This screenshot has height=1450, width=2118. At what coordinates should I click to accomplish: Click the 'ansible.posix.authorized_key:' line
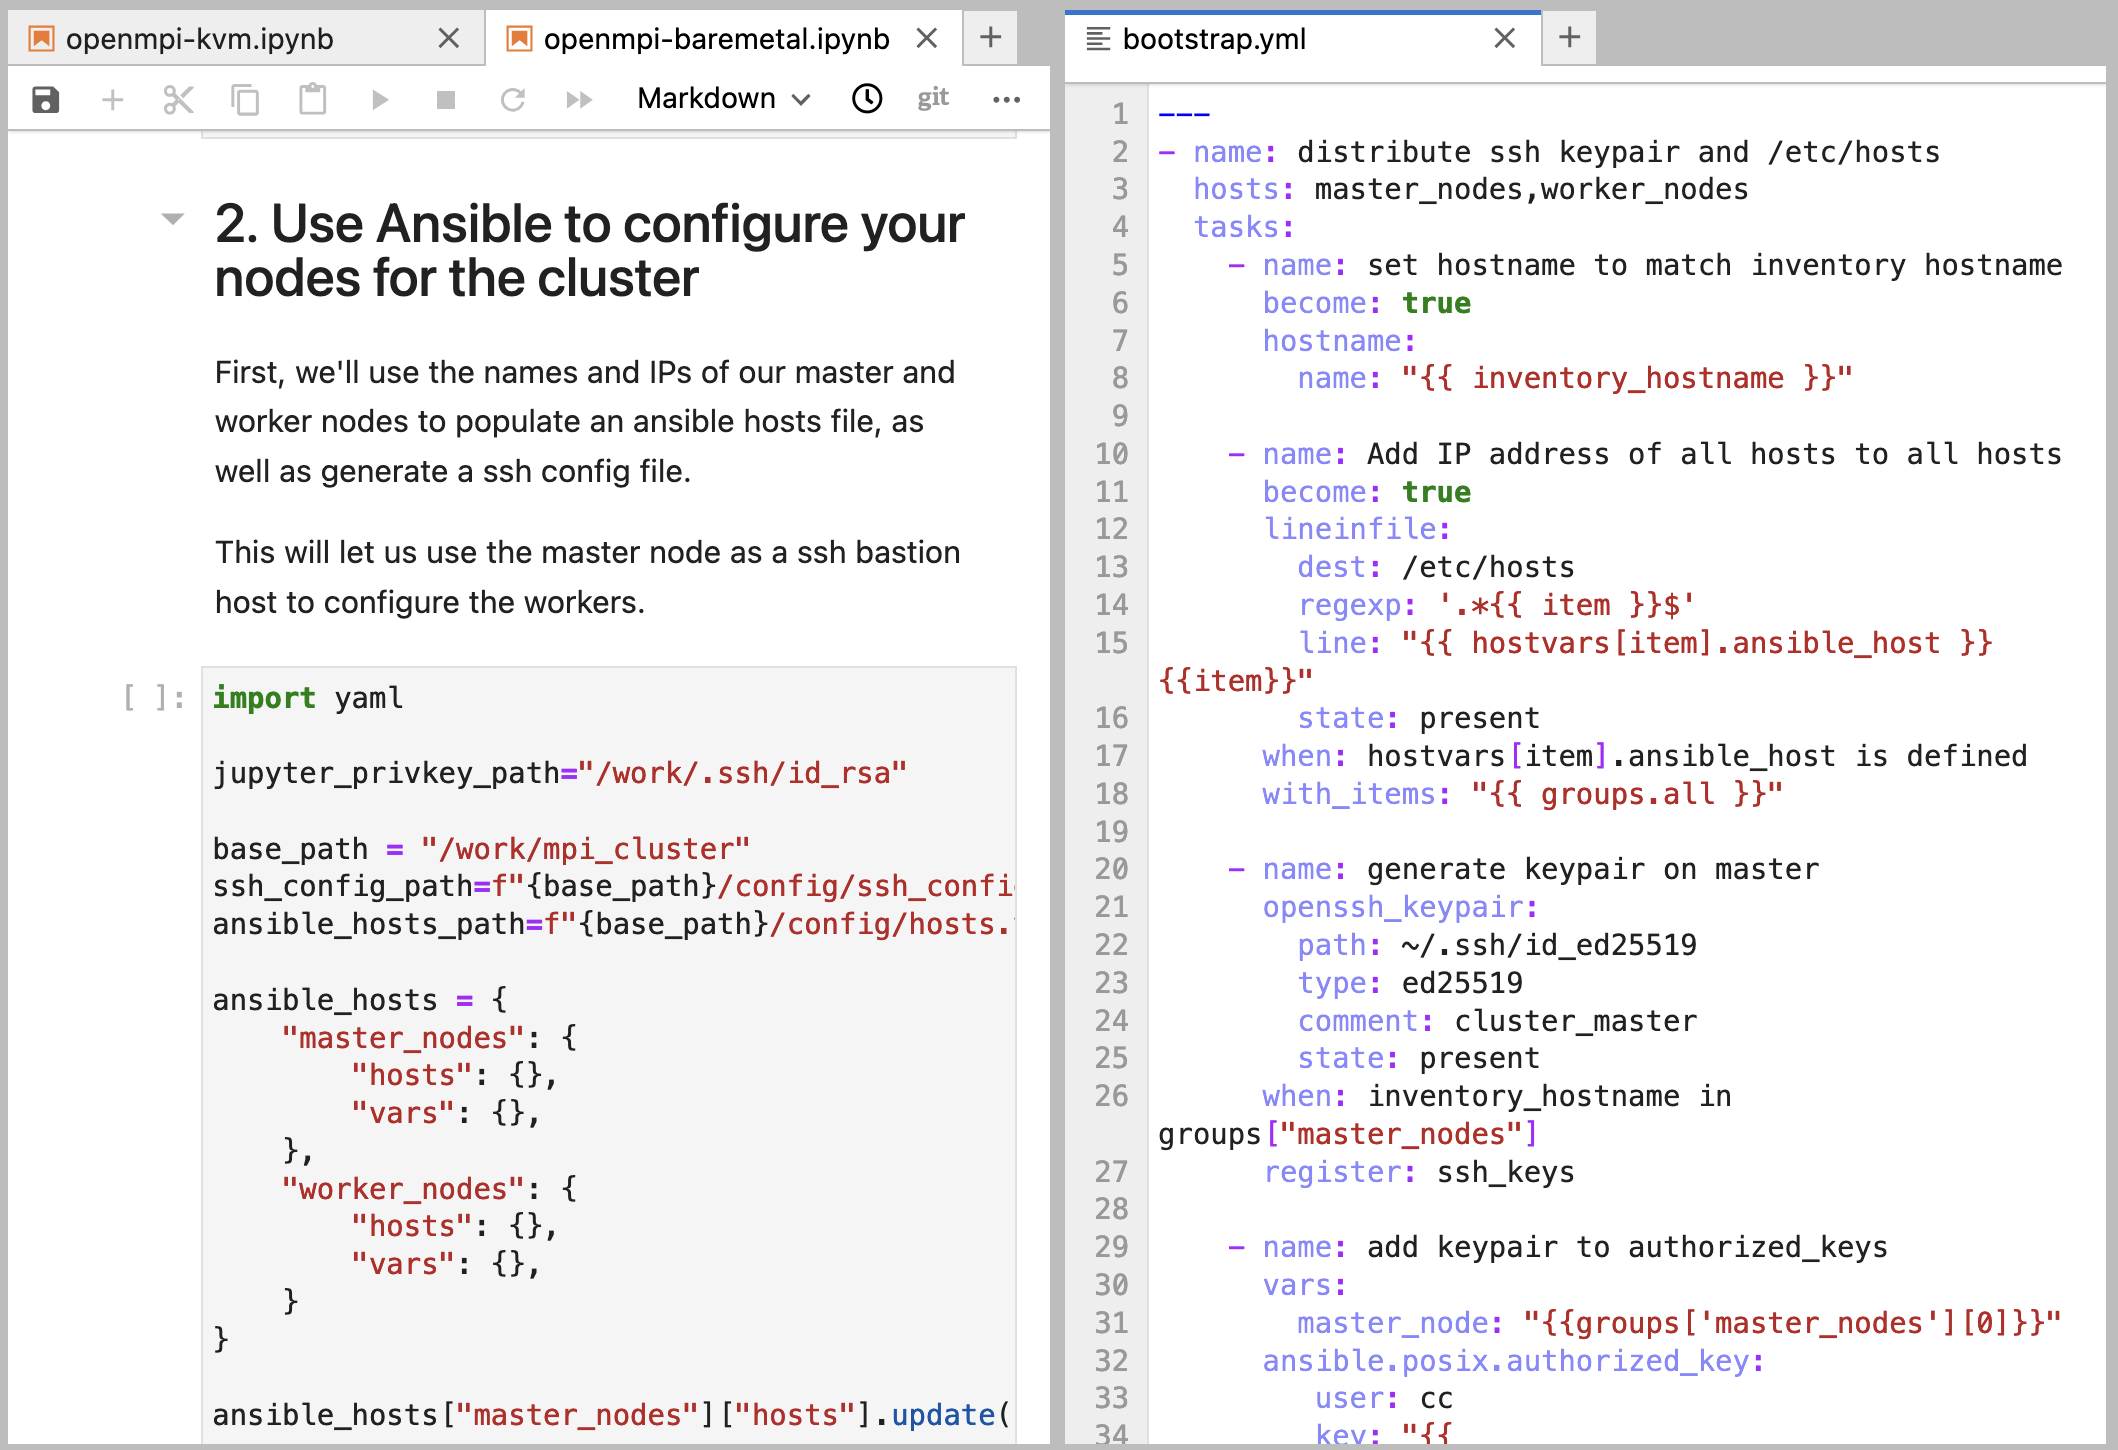coord(1514,1361)
